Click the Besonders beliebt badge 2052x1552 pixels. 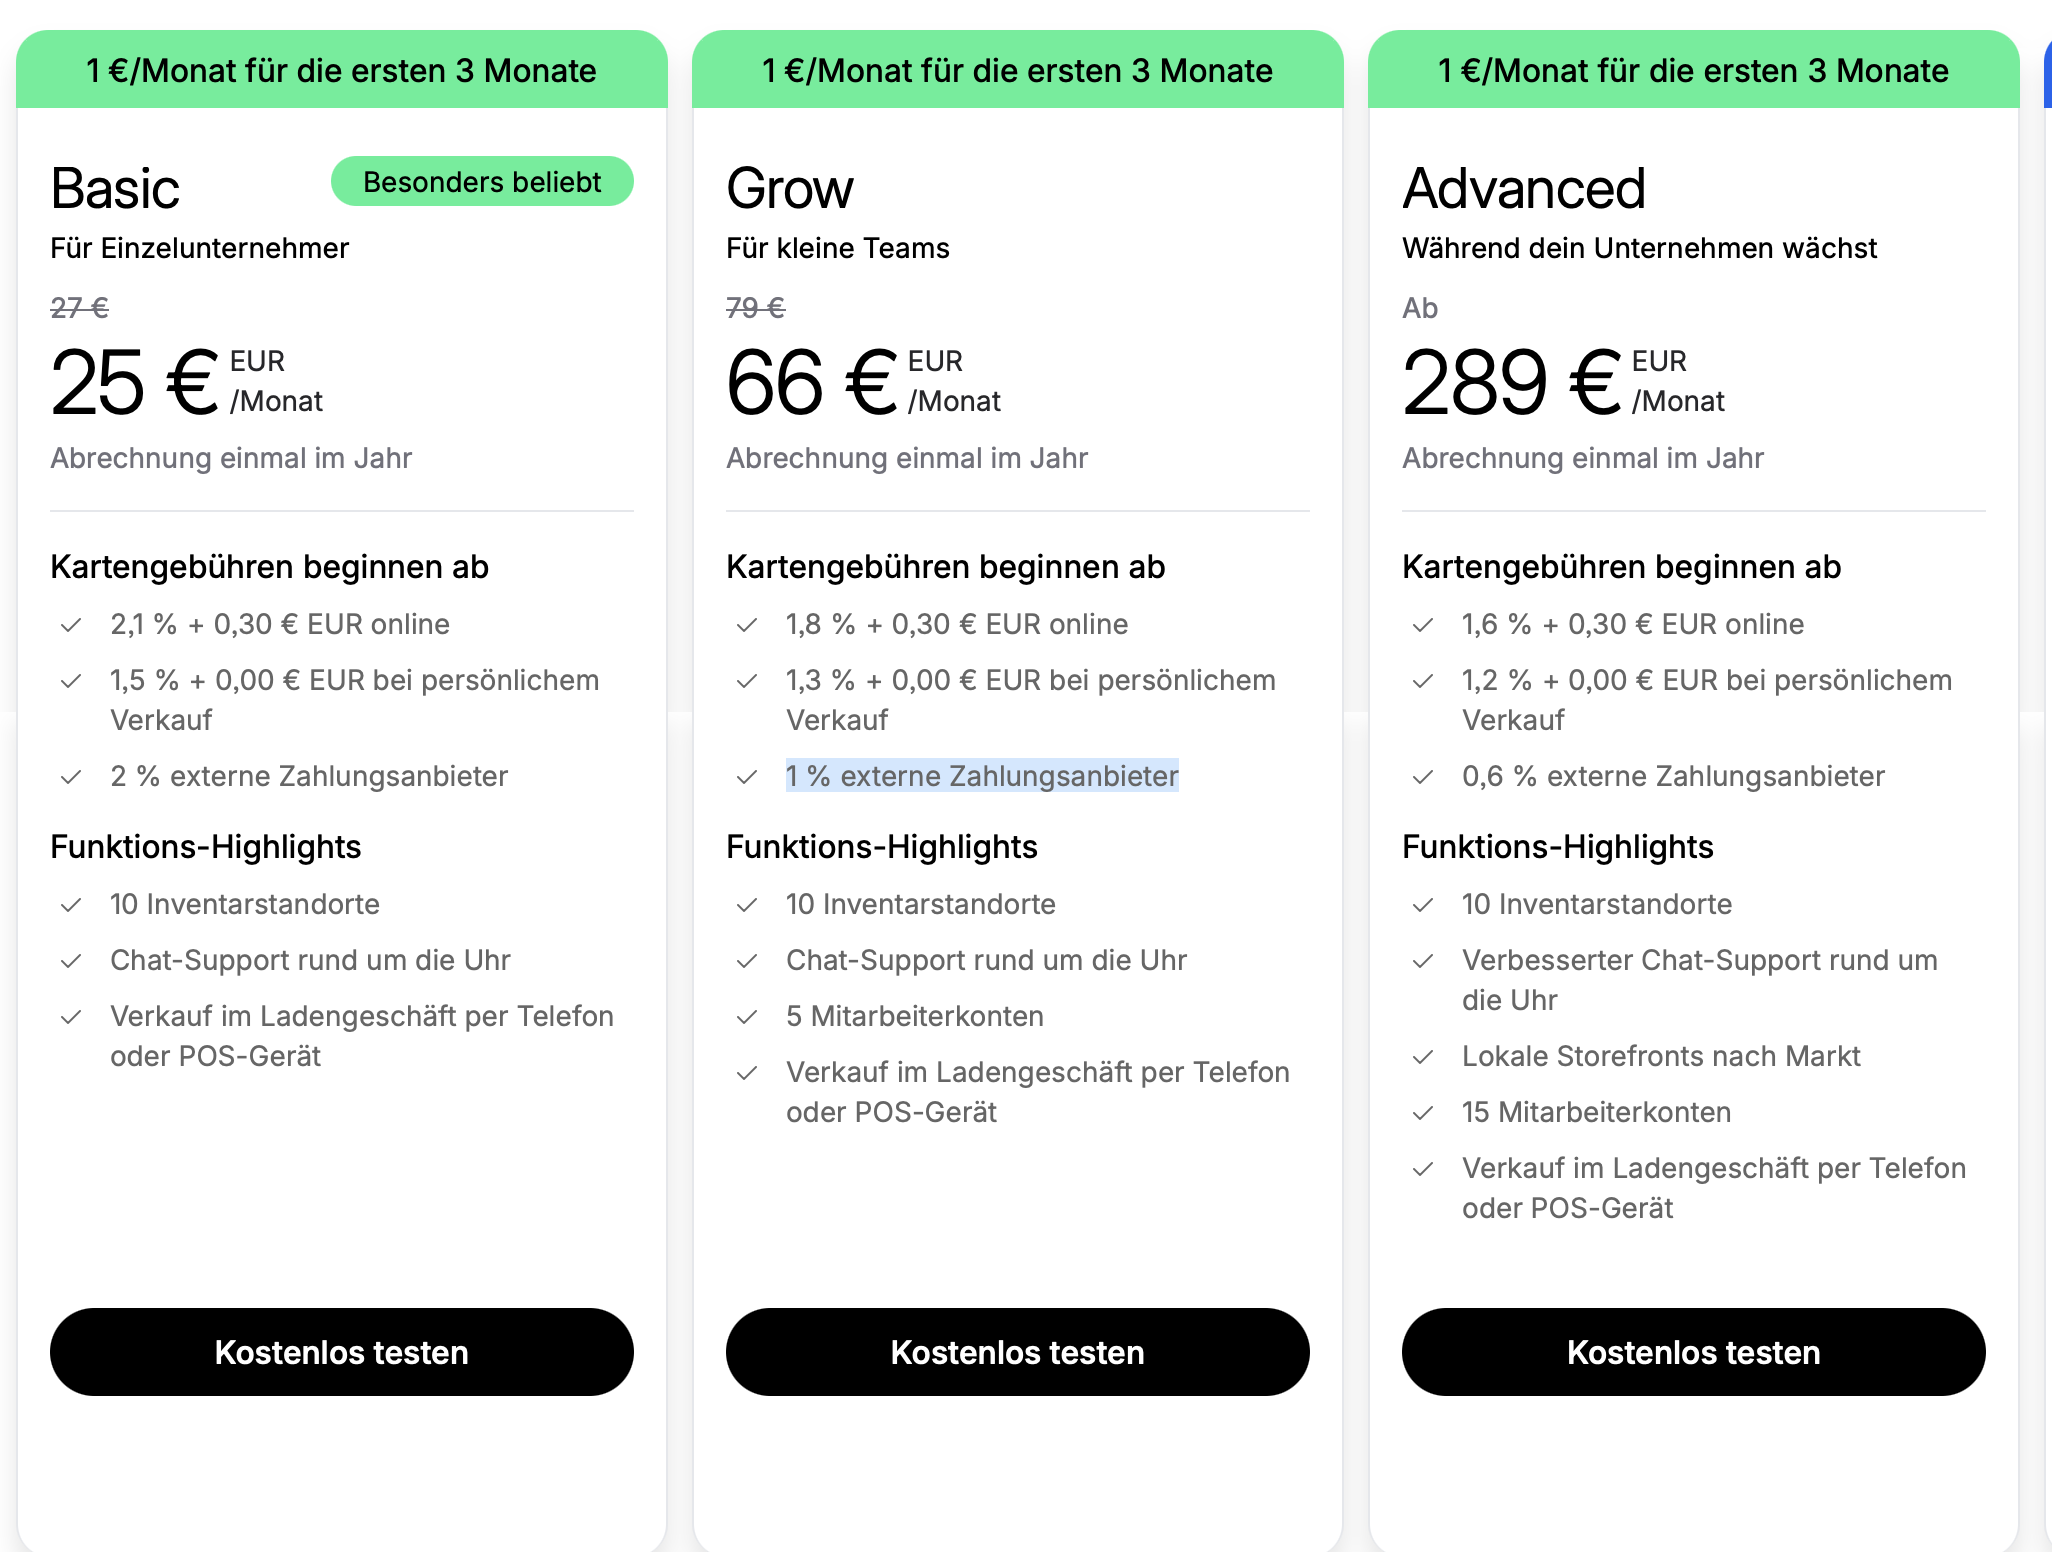(482, 182)
